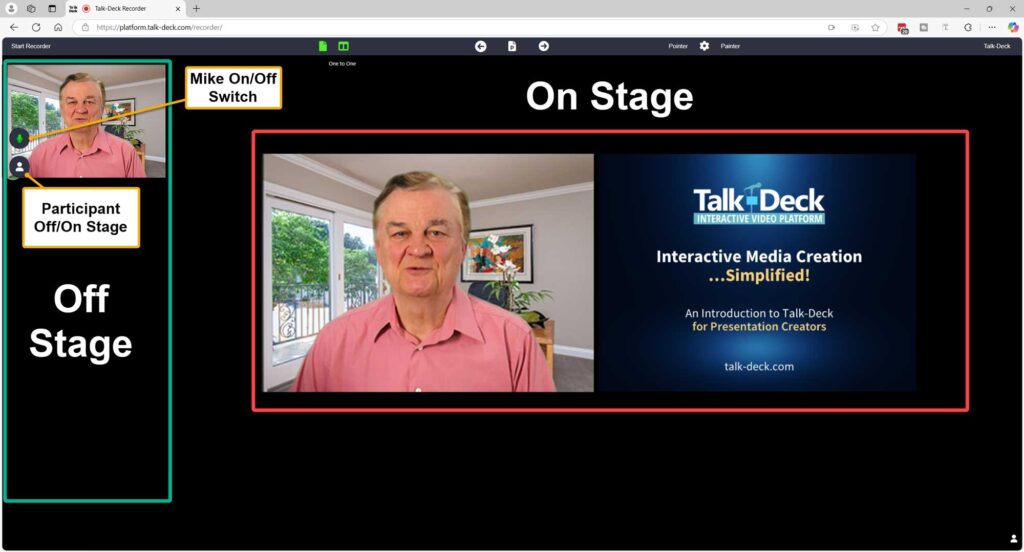
Task: Click the Talk-Deck intro slide on stage
Action: coord(758,273)
